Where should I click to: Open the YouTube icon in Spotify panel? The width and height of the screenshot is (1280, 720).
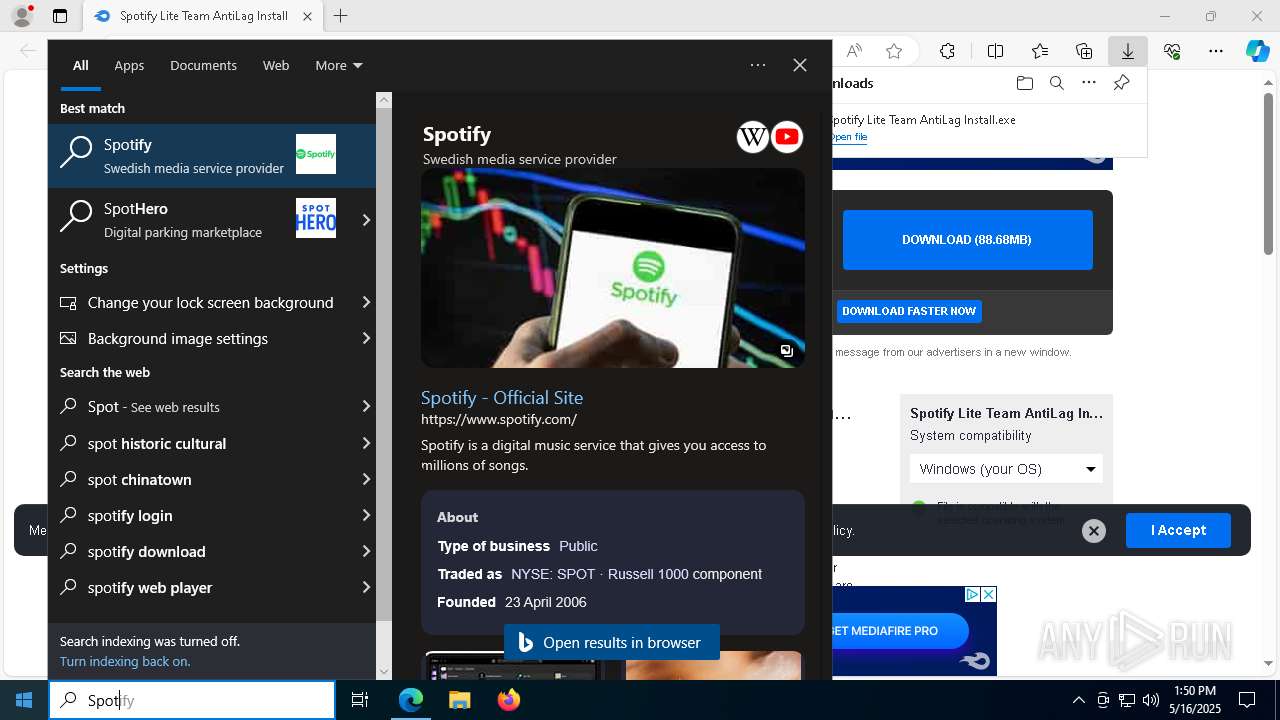pos(788,137)
